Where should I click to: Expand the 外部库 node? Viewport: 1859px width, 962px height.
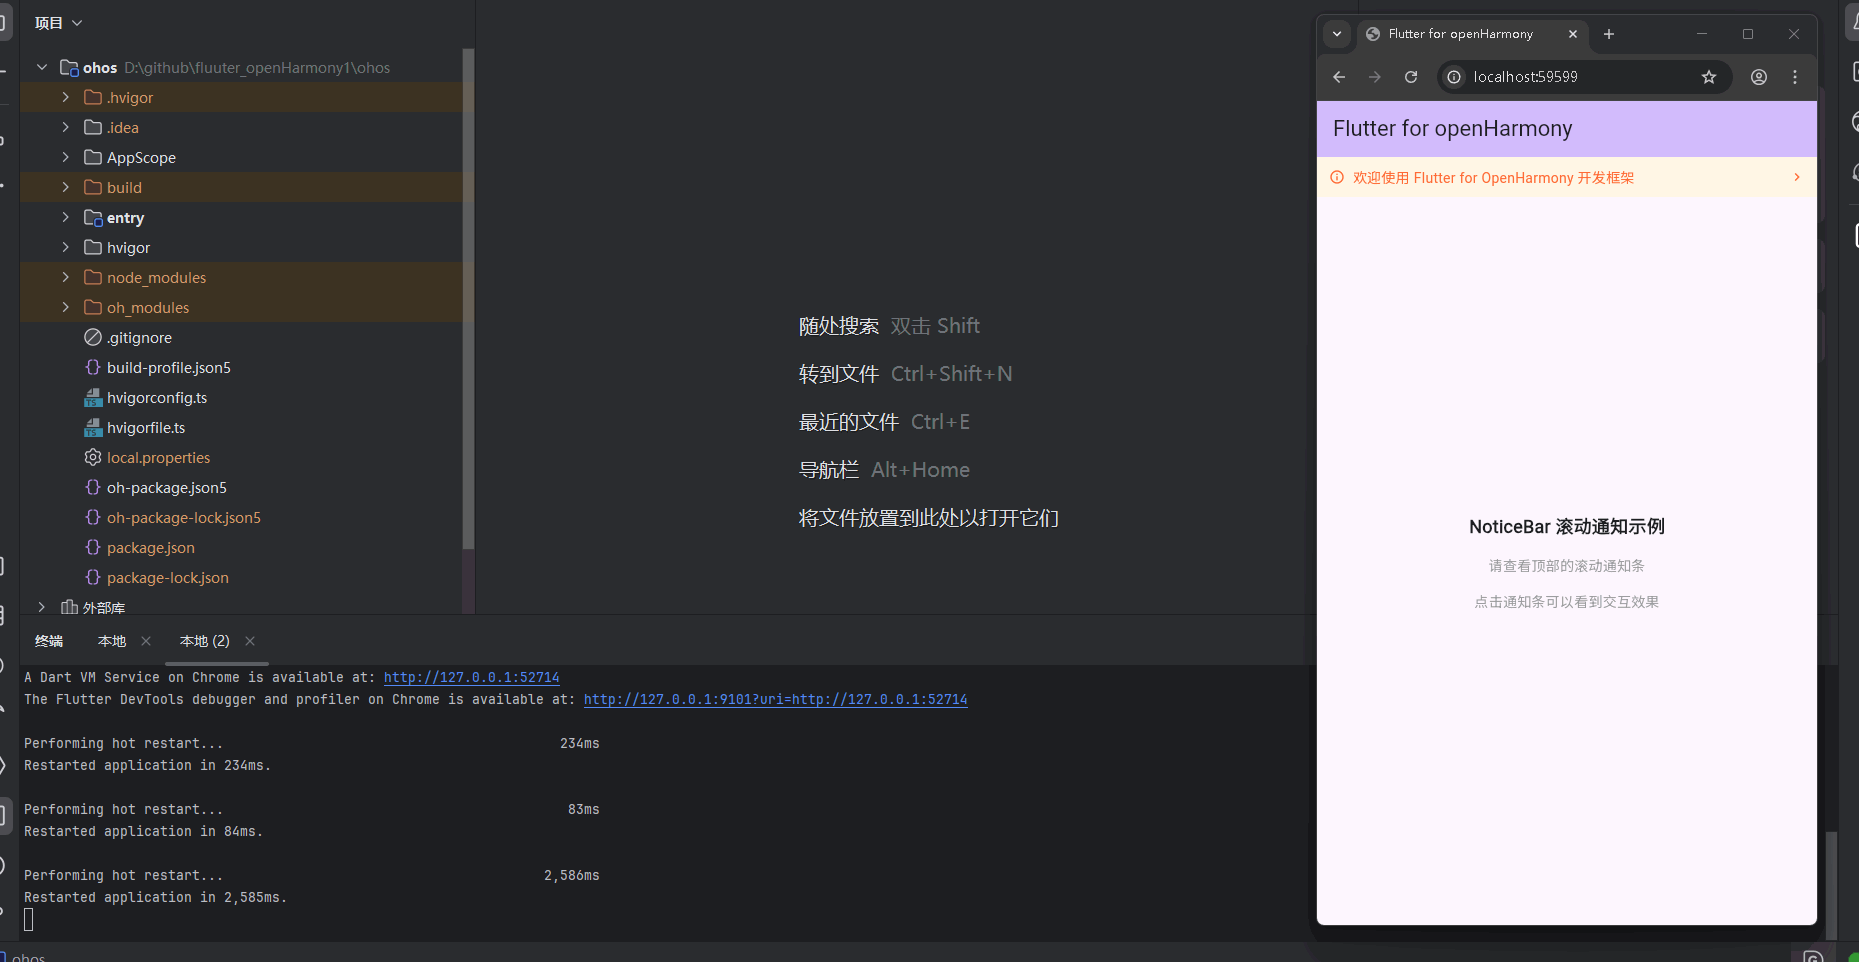(x=42, y=607)
